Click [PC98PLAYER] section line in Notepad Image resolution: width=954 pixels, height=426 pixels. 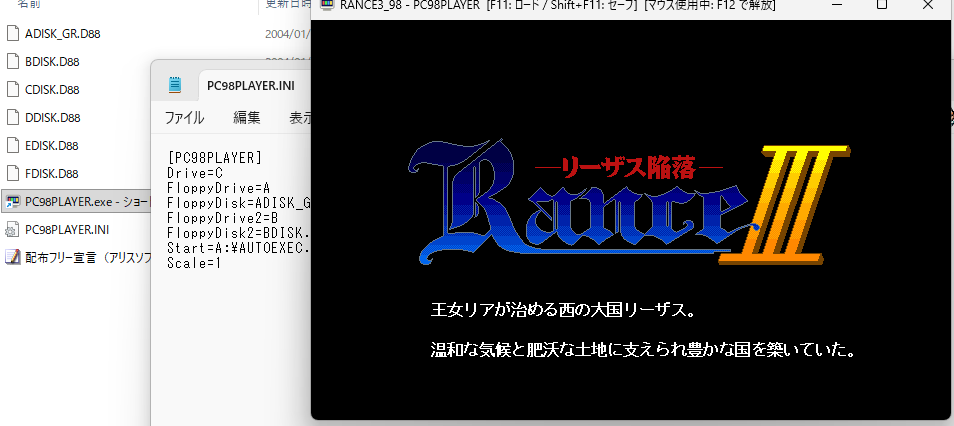[x=214, y=158]
